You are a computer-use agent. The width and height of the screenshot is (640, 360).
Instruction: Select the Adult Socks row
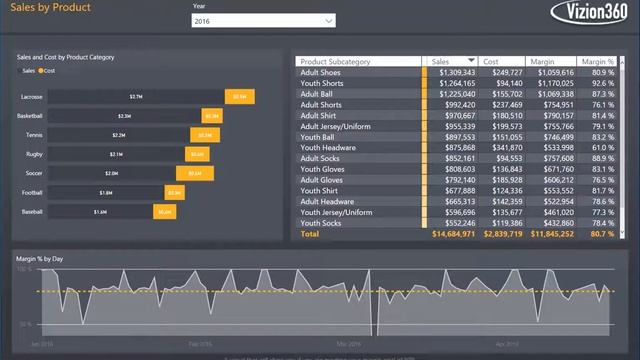point(457,158)
